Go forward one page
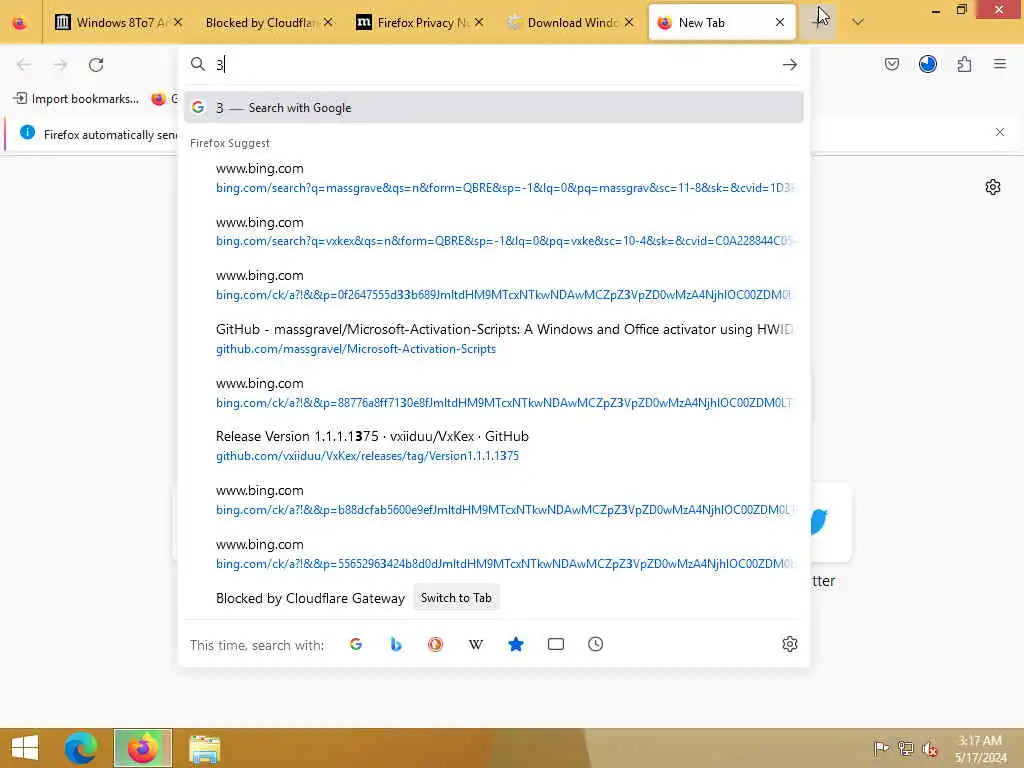The width and height of the screenshot is (1024, 768). [60, 65]
